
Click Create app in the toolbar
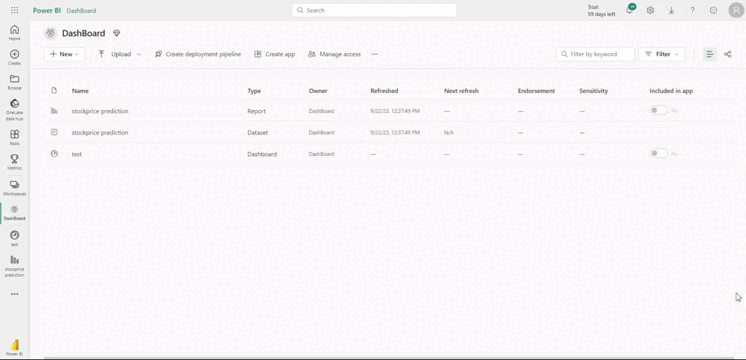[x=275, y=54]
